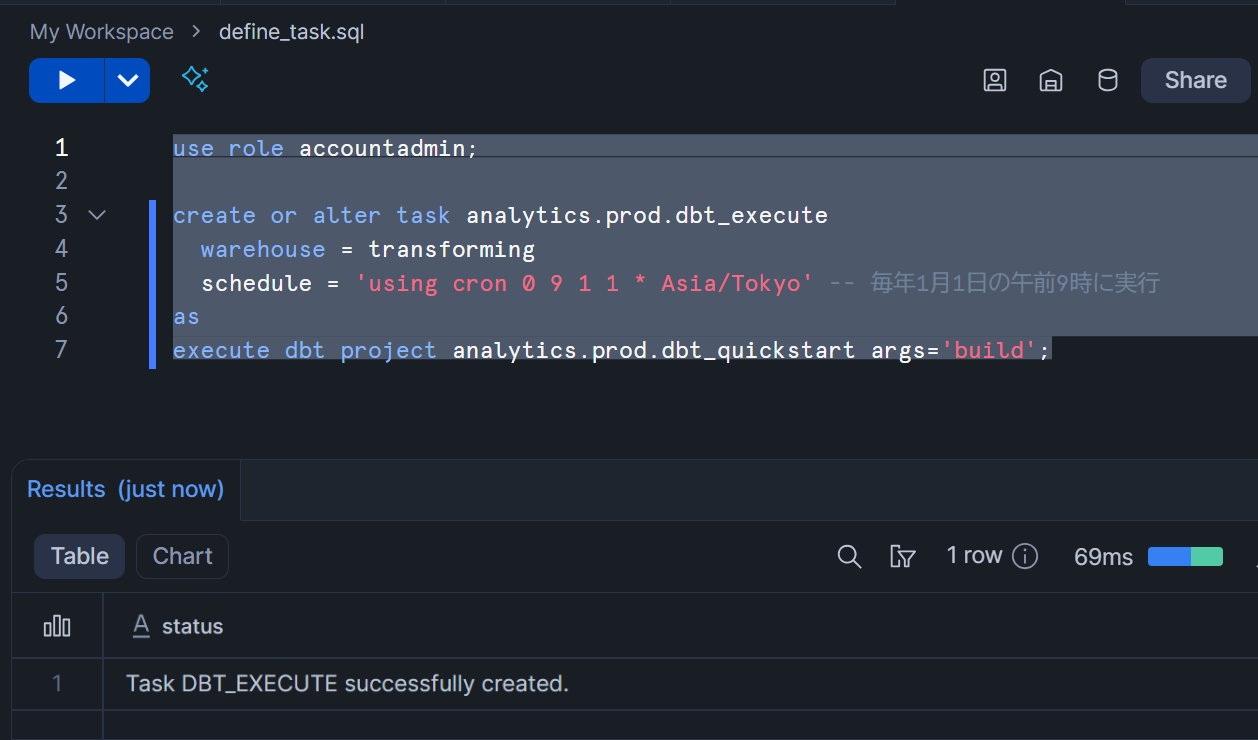Open the database context cylinder icon
The height and width of the screenshot is (740, 1258).
click(x=1107, y=81)
